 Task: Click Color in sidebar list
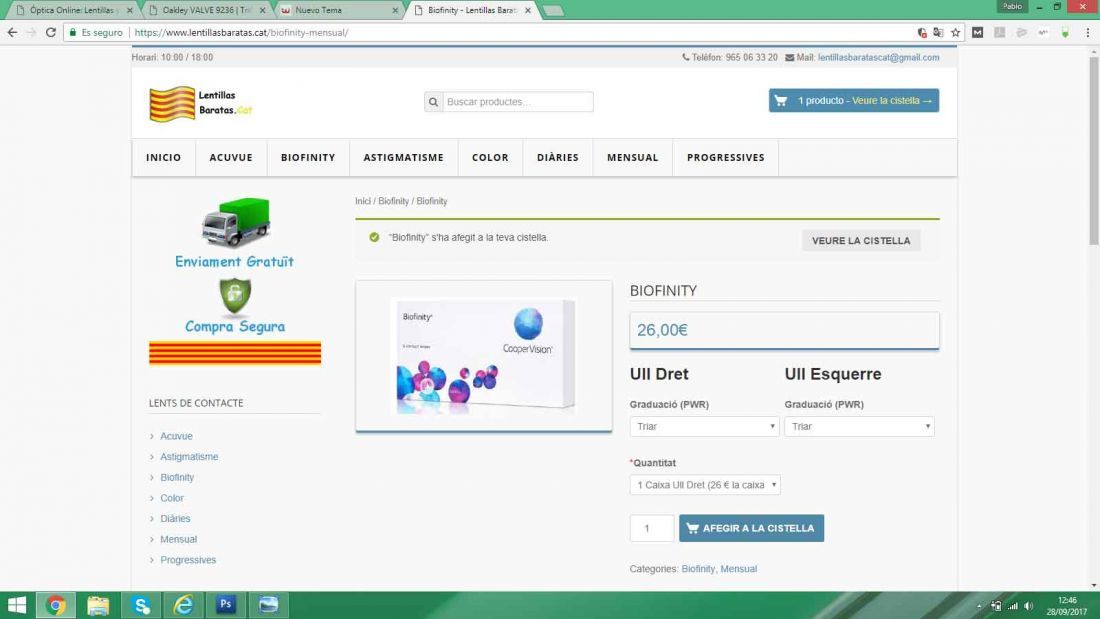click(172, 498)
